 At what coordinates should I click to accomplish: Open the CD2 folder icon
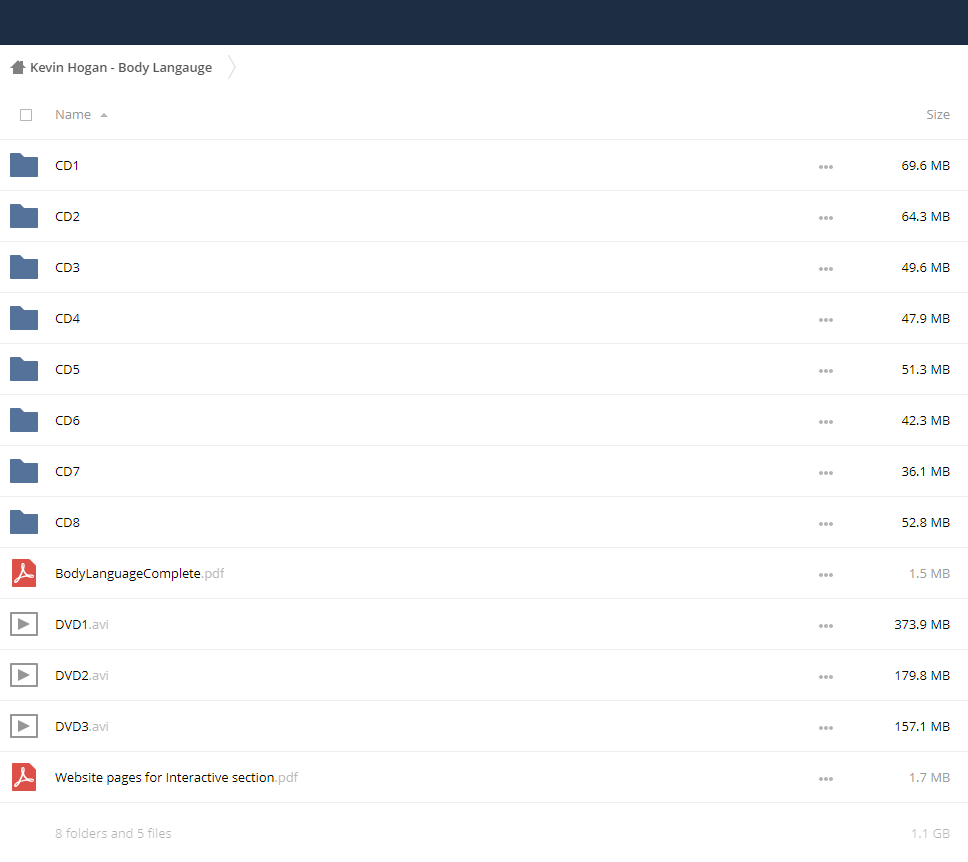pyautogui.click(x=24, y=217)
